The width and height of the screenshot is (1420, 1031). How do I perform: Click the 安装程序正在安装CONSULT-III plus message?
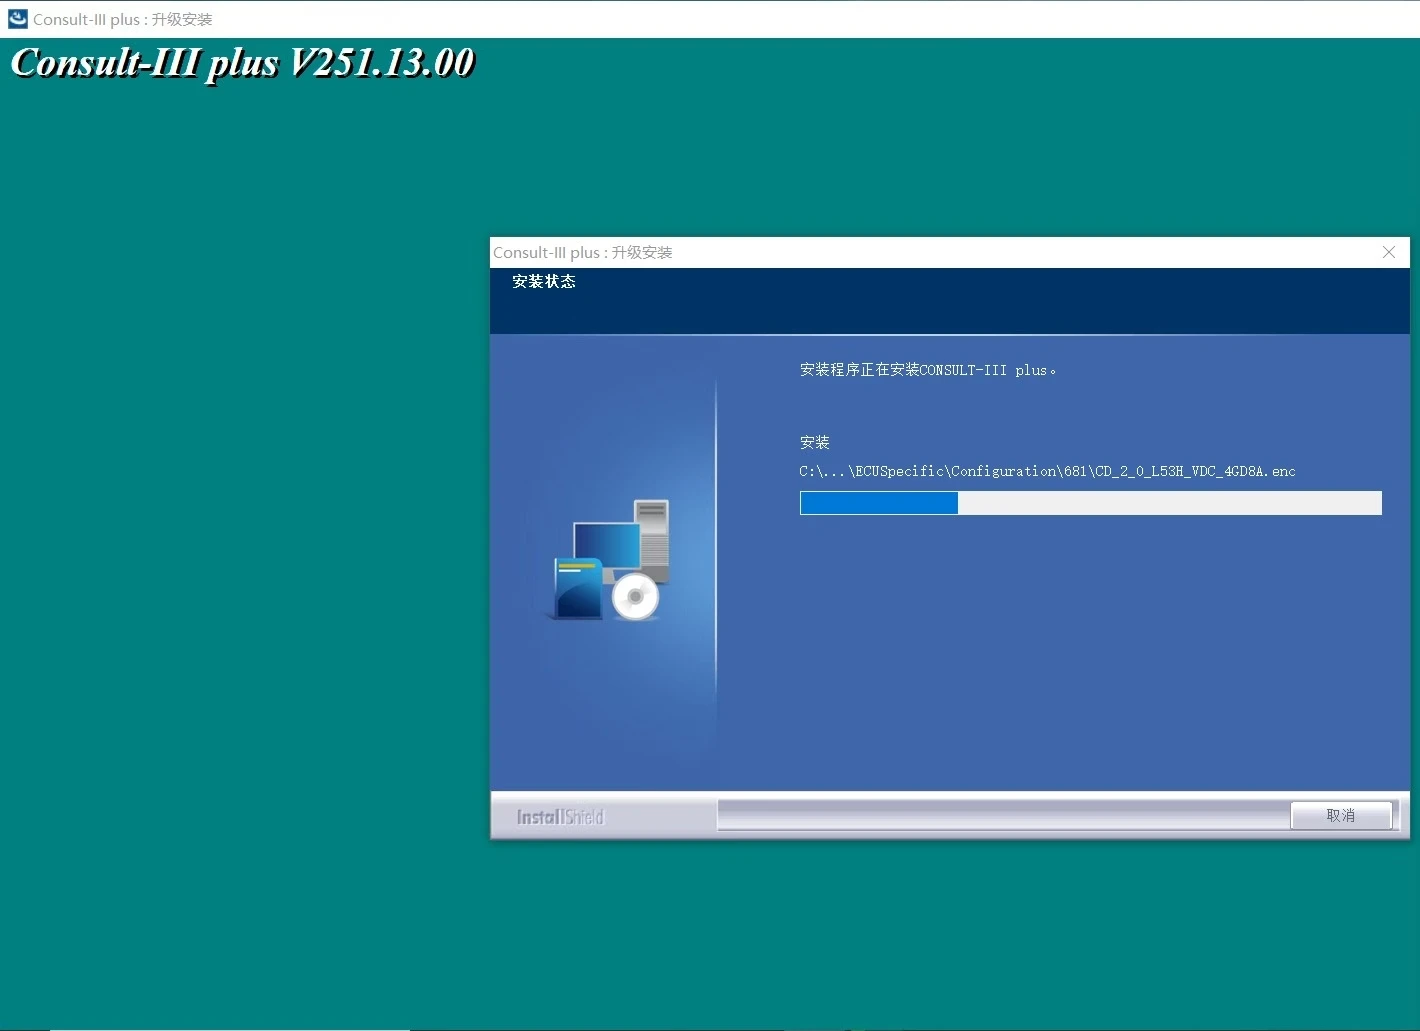click(x=927, y=370)
